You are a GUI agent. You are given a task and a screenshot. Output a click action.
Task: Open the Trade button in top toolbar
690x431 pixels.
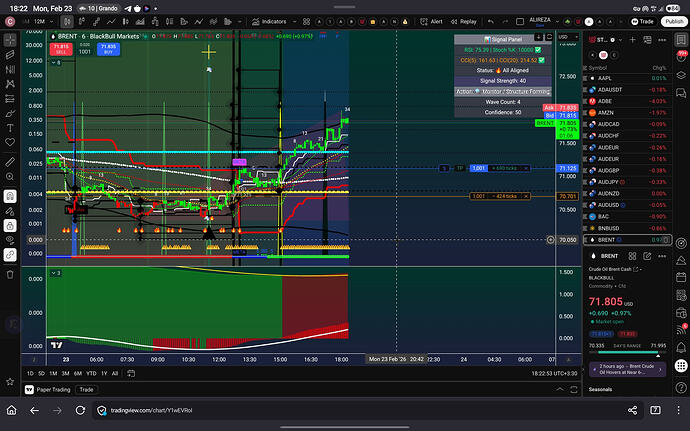pos(642,22)
